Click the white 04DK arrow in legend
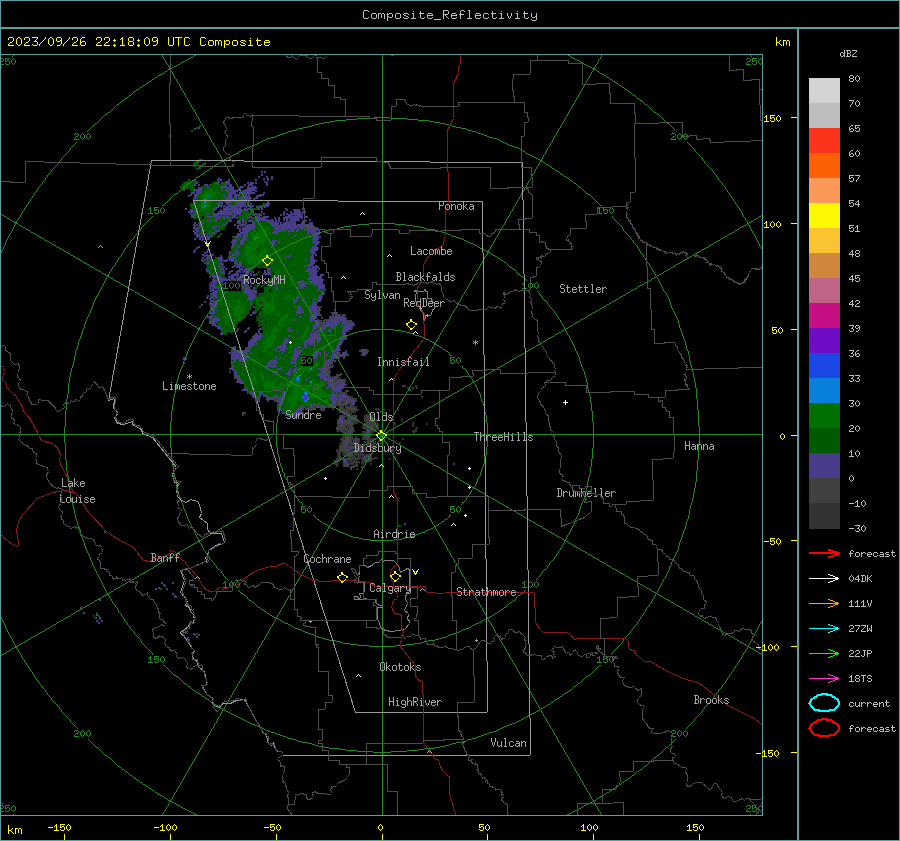 824,578
